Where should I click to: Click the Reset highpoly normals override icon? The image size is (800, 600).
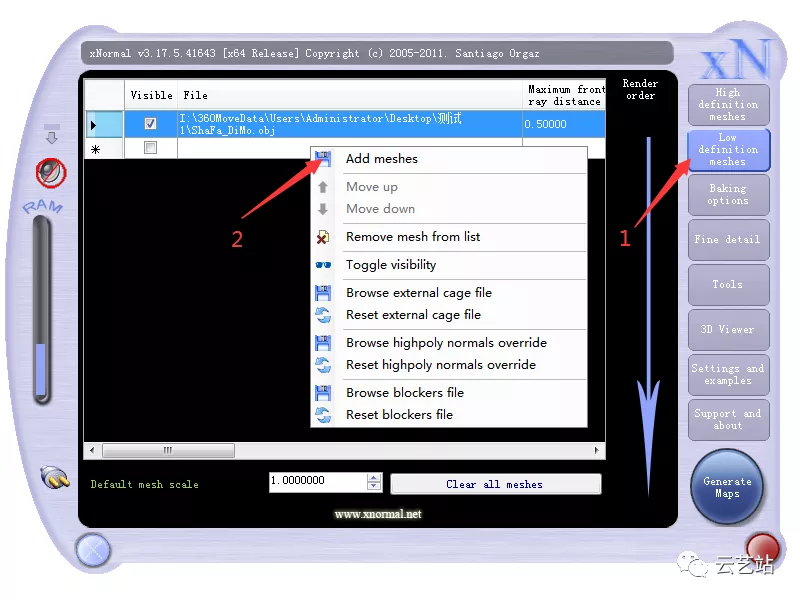click(x=323, y=365)
